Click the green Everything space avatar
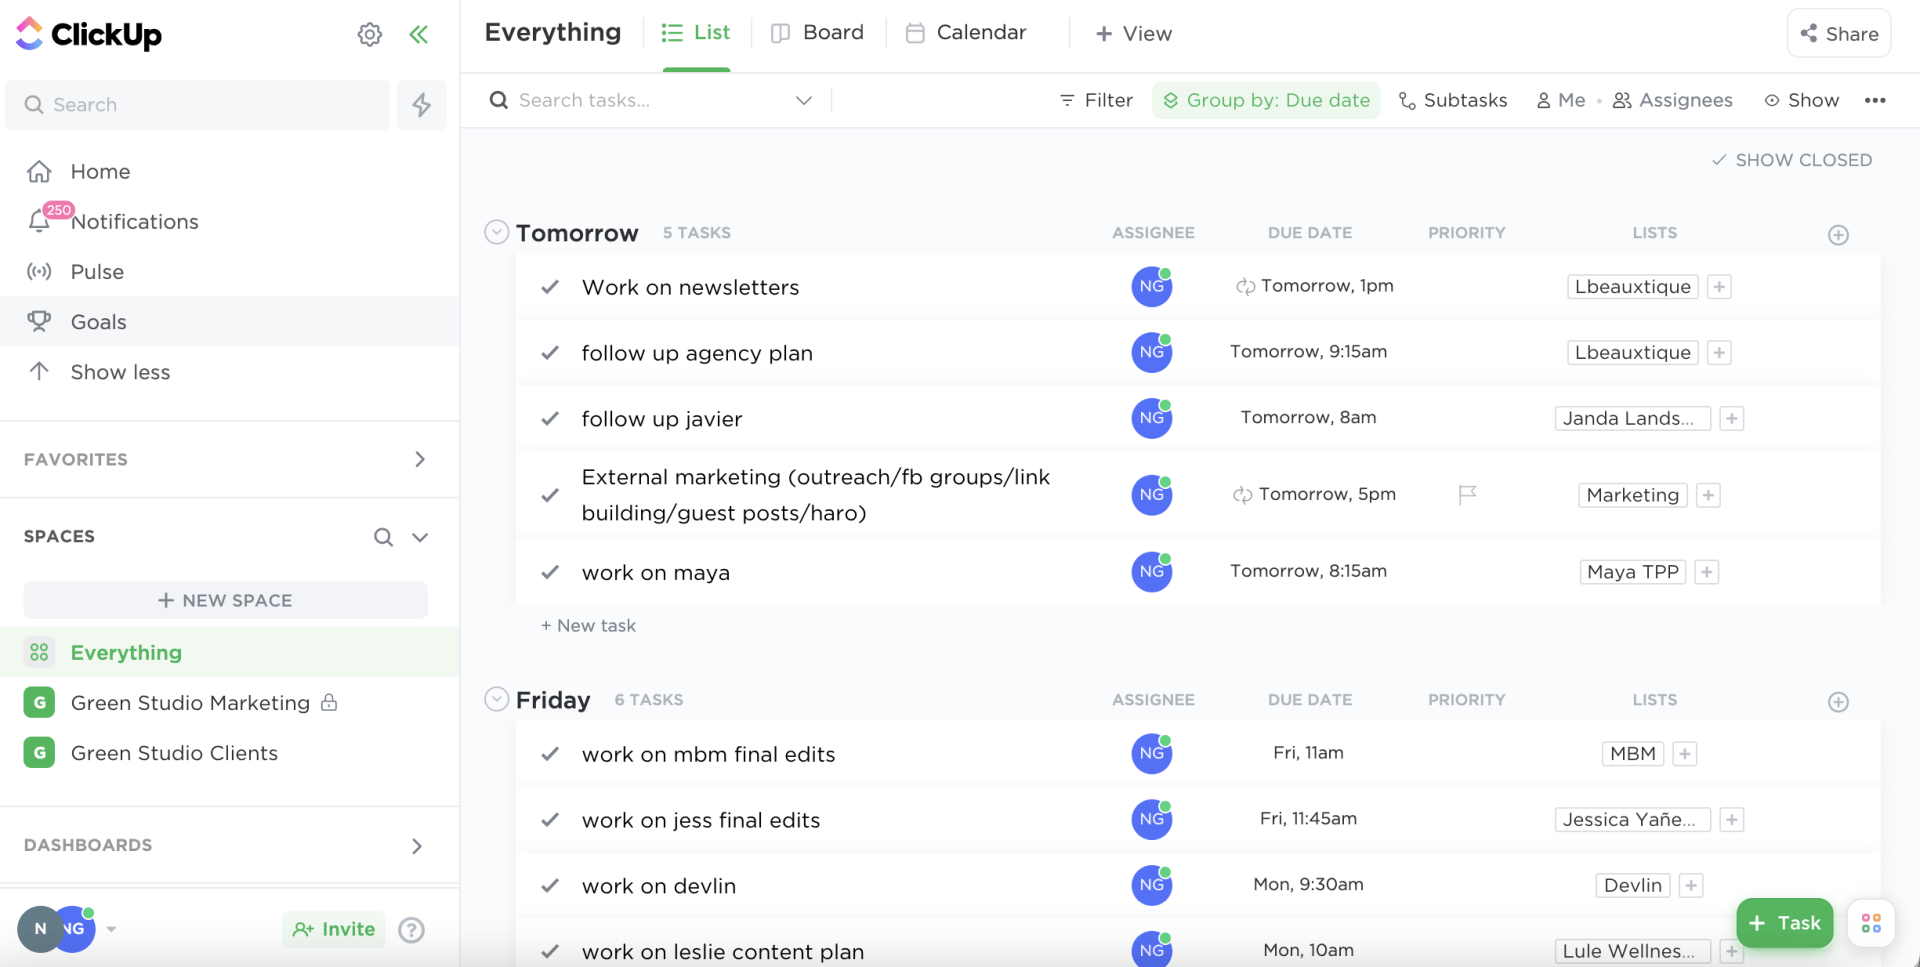 tap(39, 652)
